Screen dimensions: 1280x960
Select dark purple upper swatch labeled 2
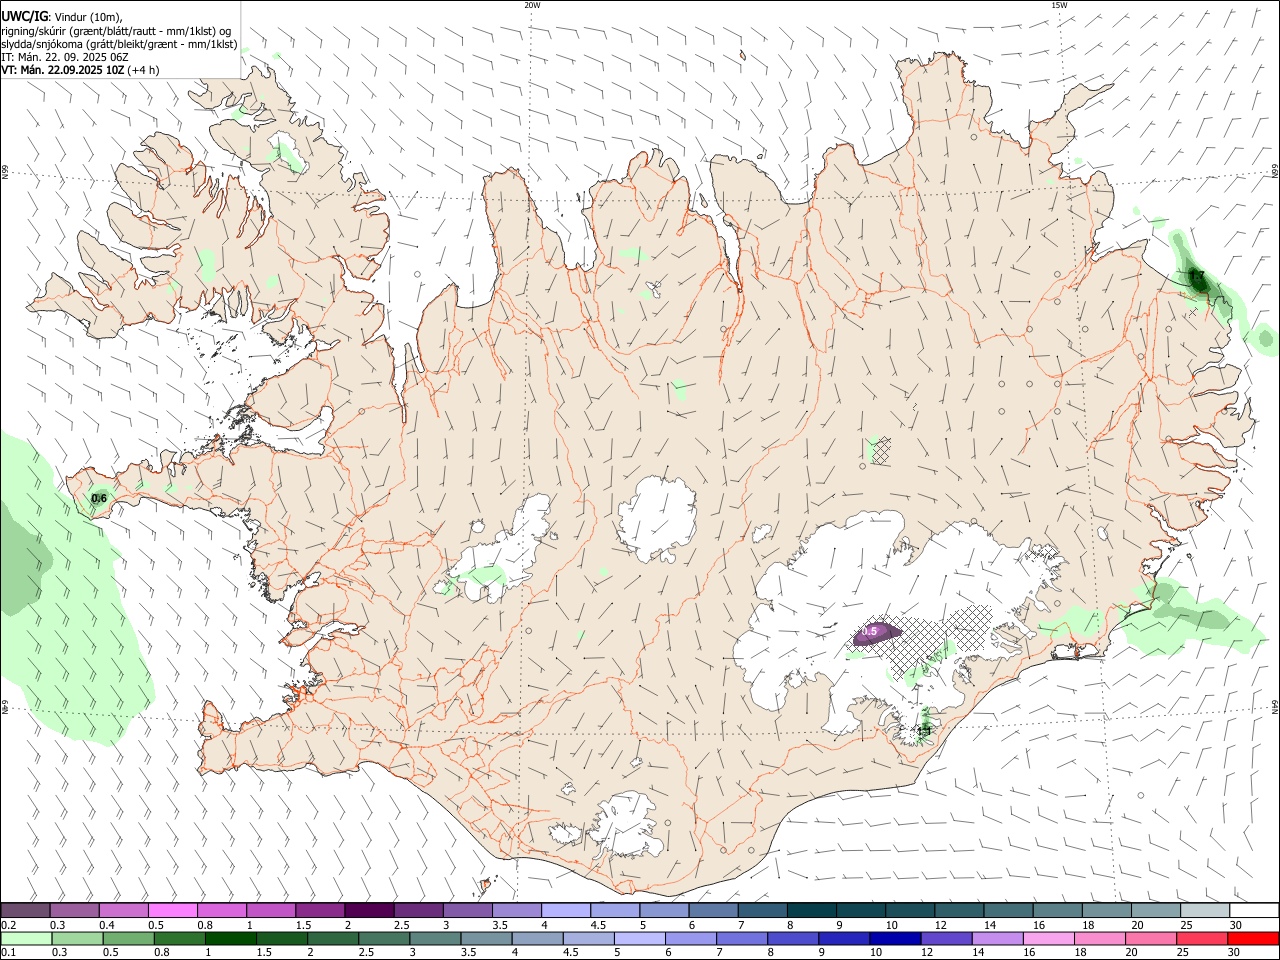(368, 910)
